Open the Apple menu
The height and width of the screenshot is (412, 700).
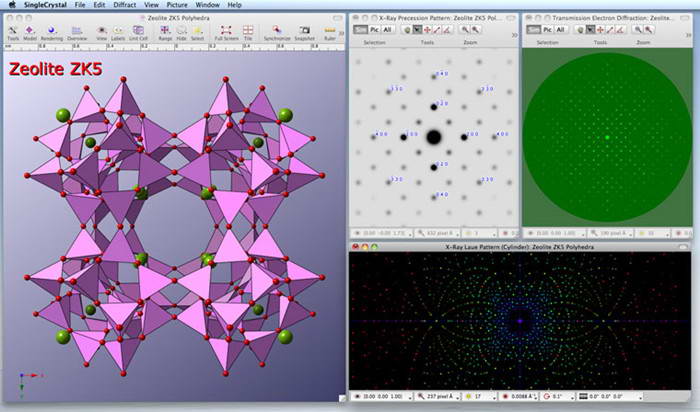click(x=12, y=5)
